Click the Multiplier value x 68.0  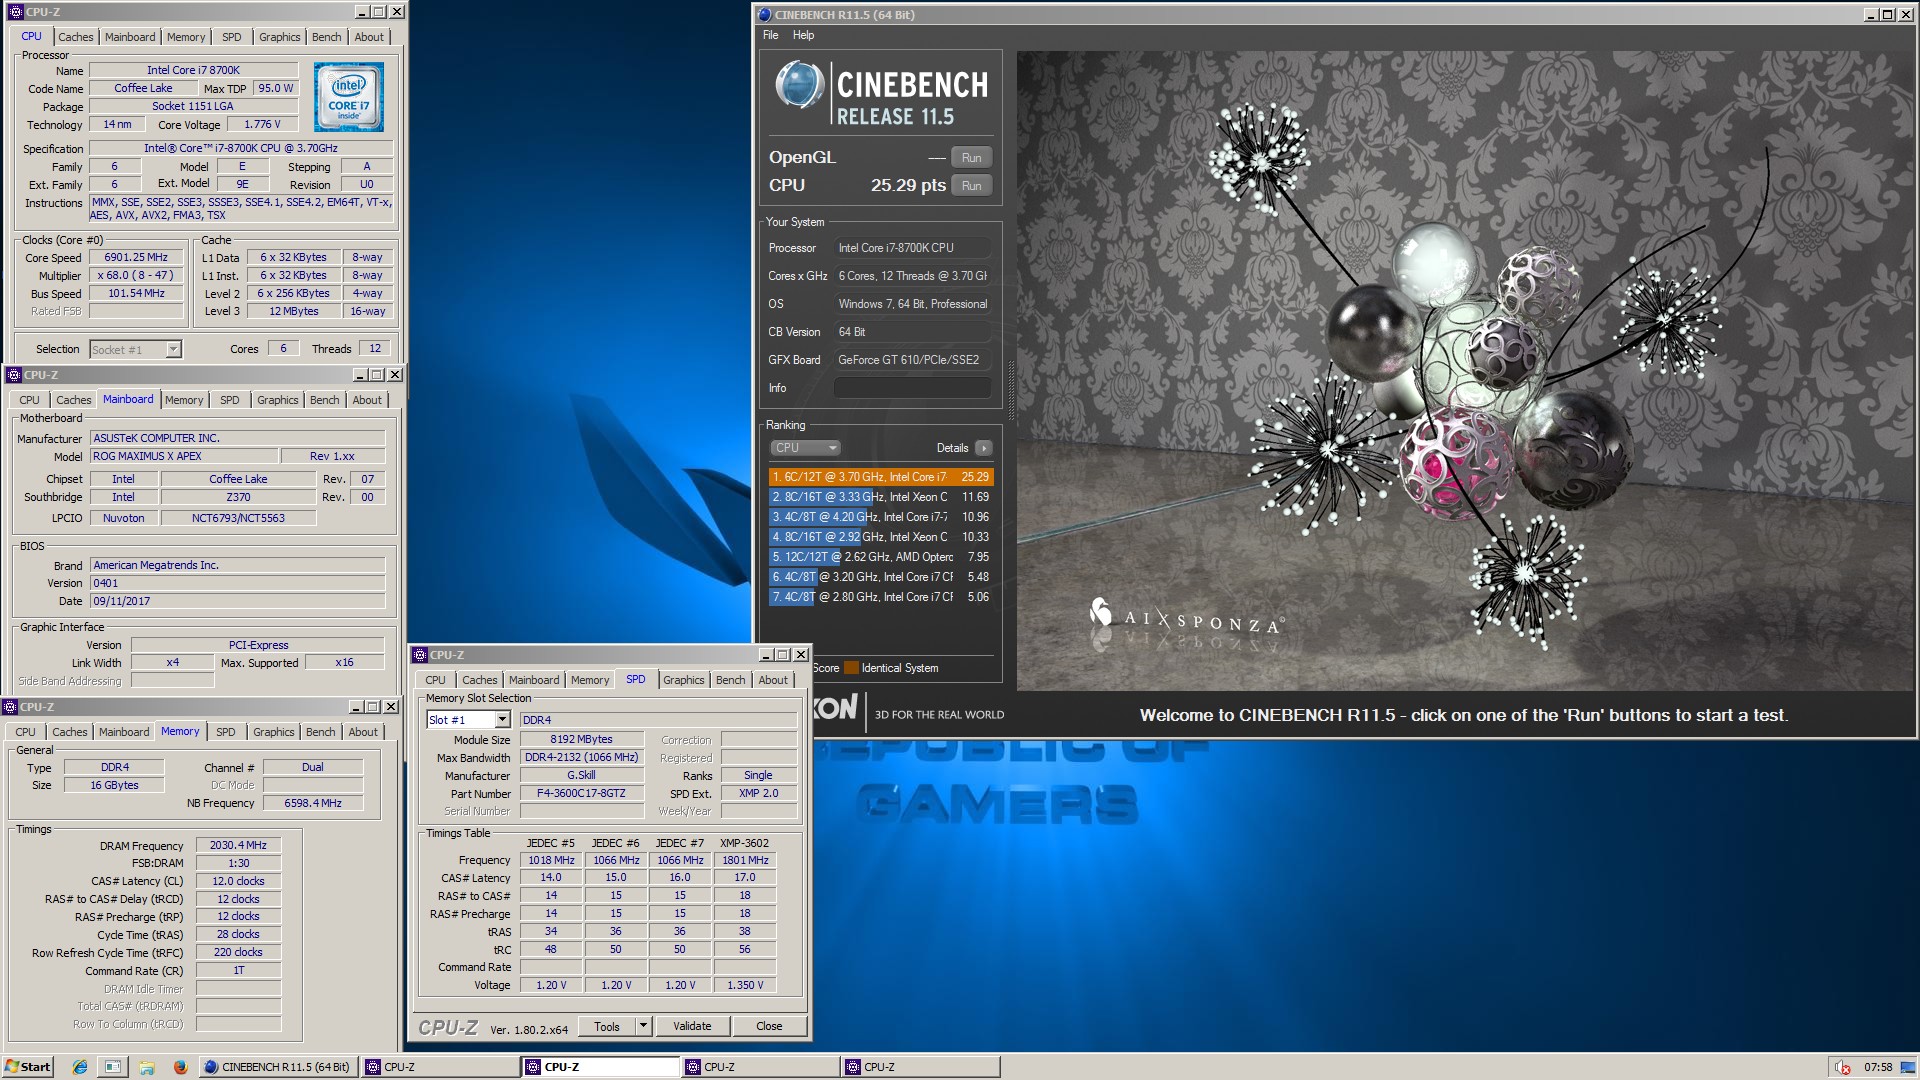coord(136,275)
